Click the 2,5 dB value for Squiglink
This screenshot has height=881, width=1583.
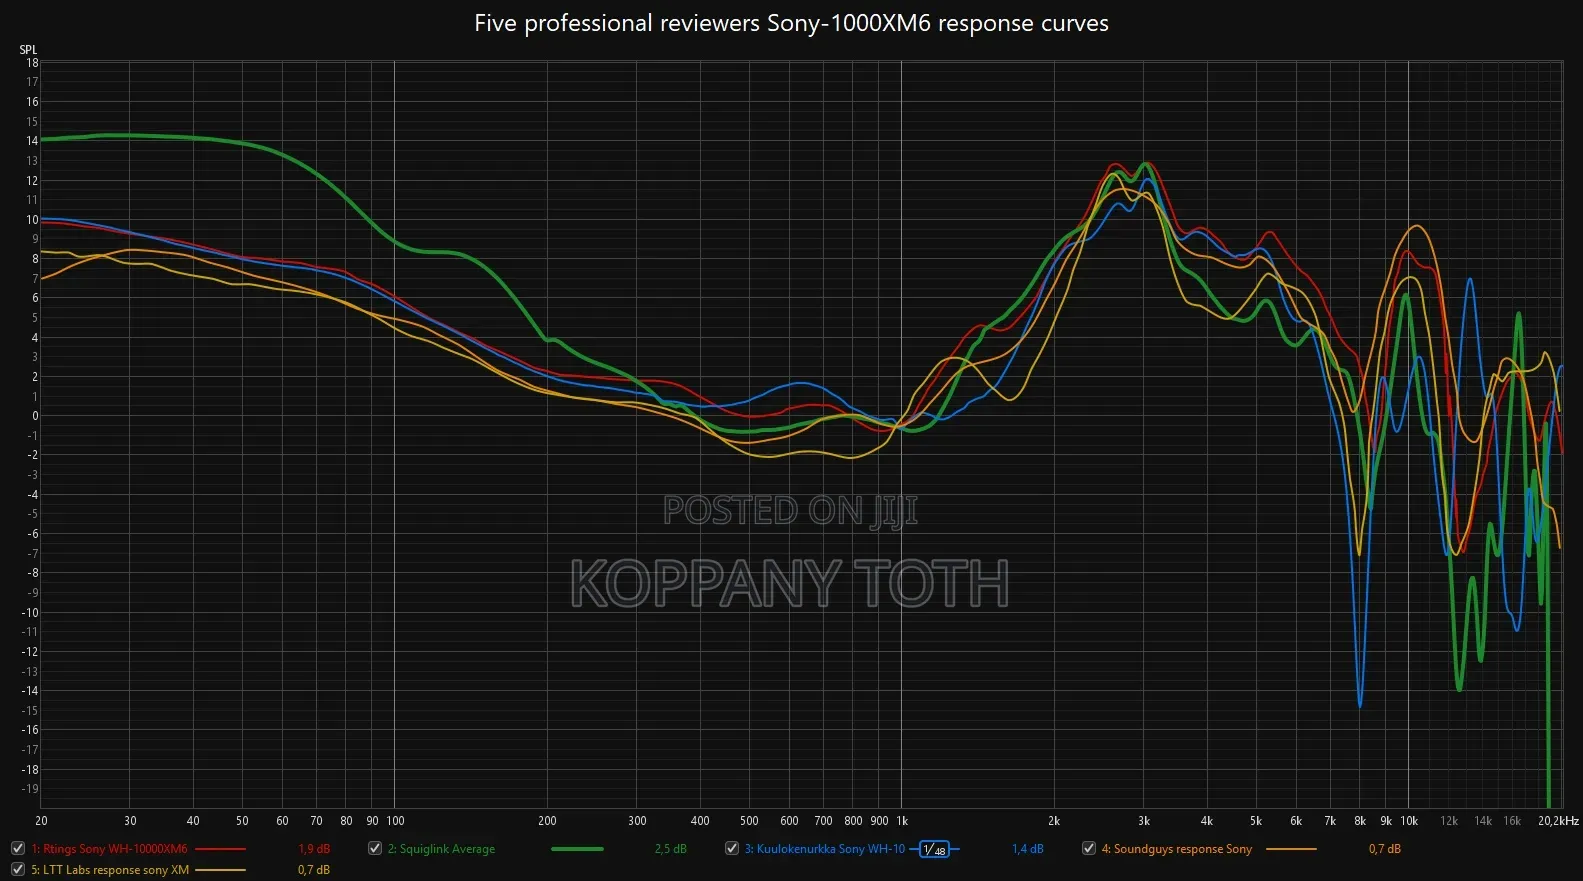(671, 849)
